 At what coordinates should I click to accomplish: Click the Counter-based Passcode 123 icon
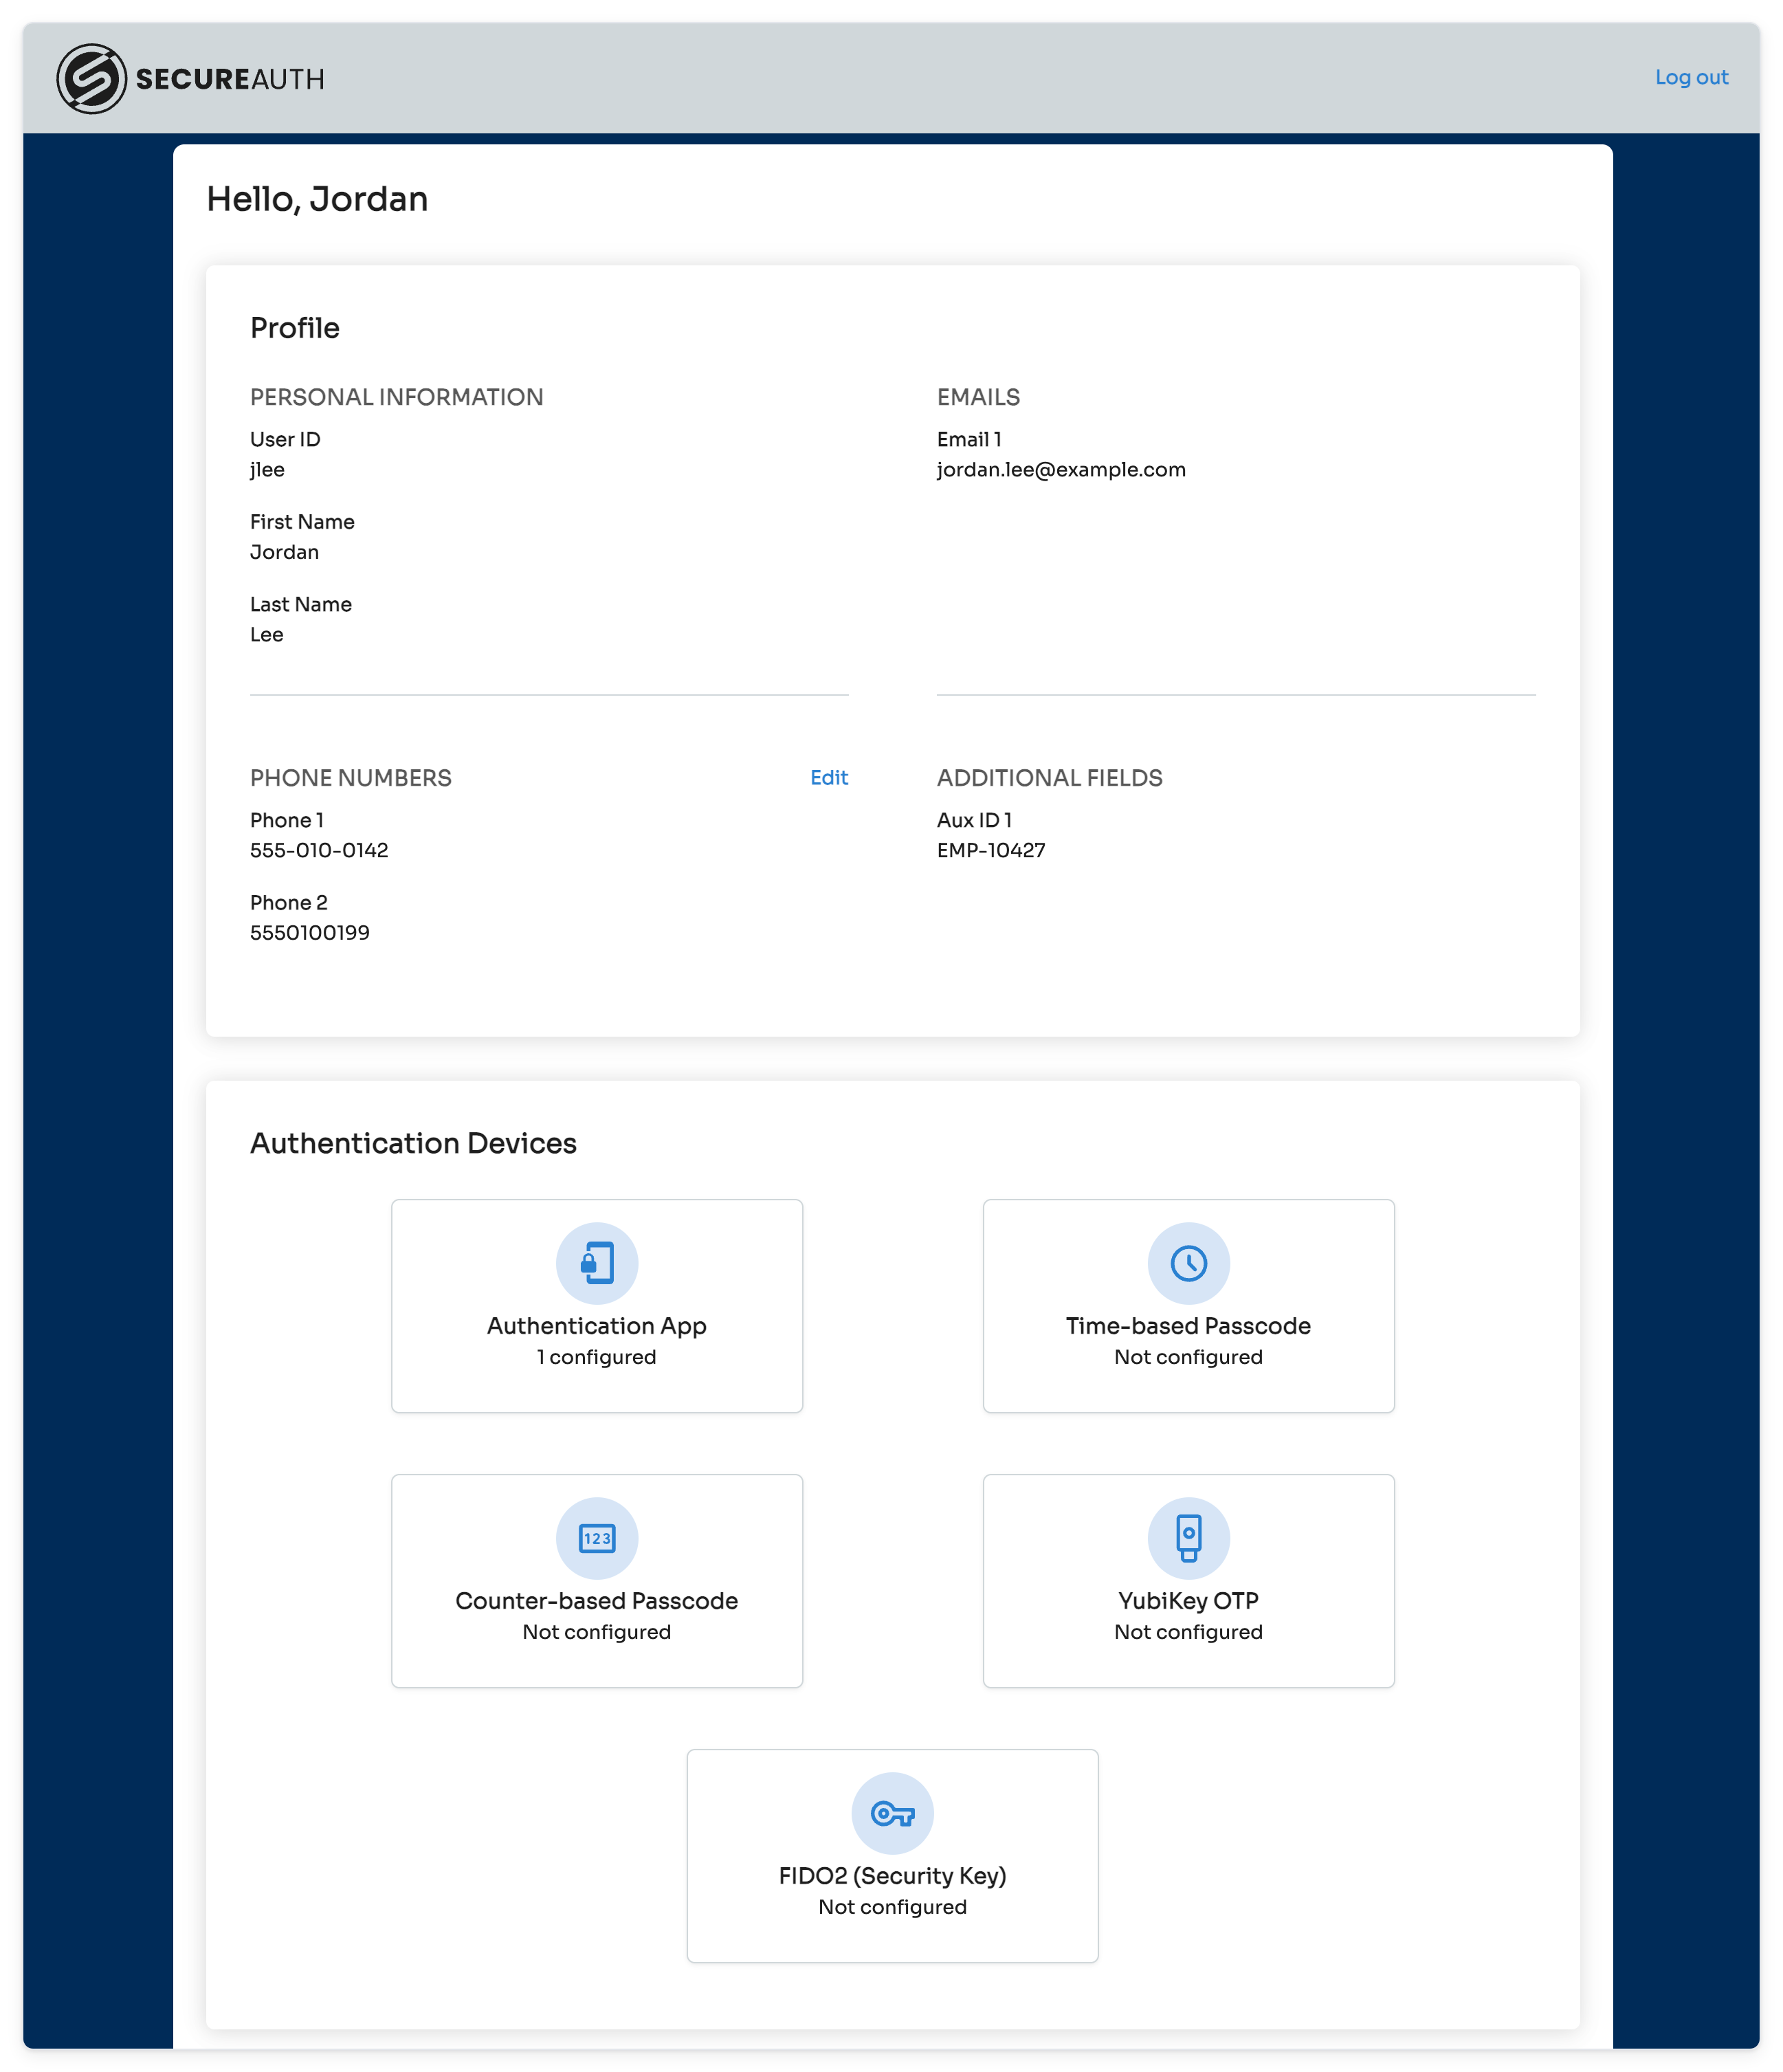click(x=597, y=1538)
